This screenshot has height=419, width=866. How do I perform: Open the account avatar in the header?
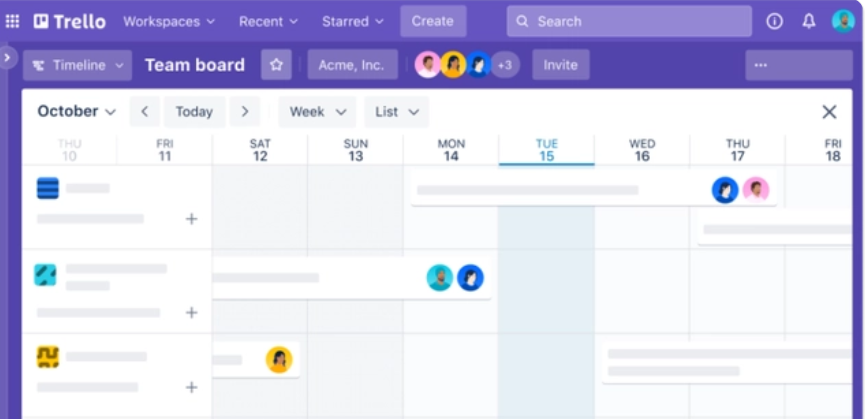click(843, 21)
